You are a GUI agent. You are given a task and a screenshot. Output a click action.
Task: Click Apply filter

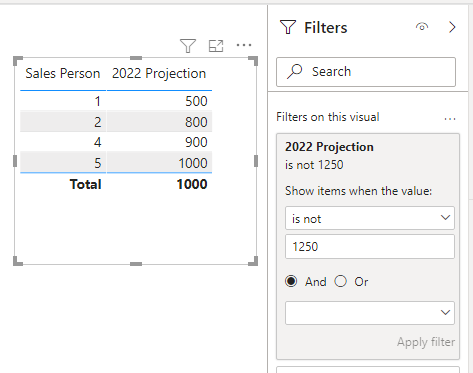pyautogui.click(x=426, y=342)
